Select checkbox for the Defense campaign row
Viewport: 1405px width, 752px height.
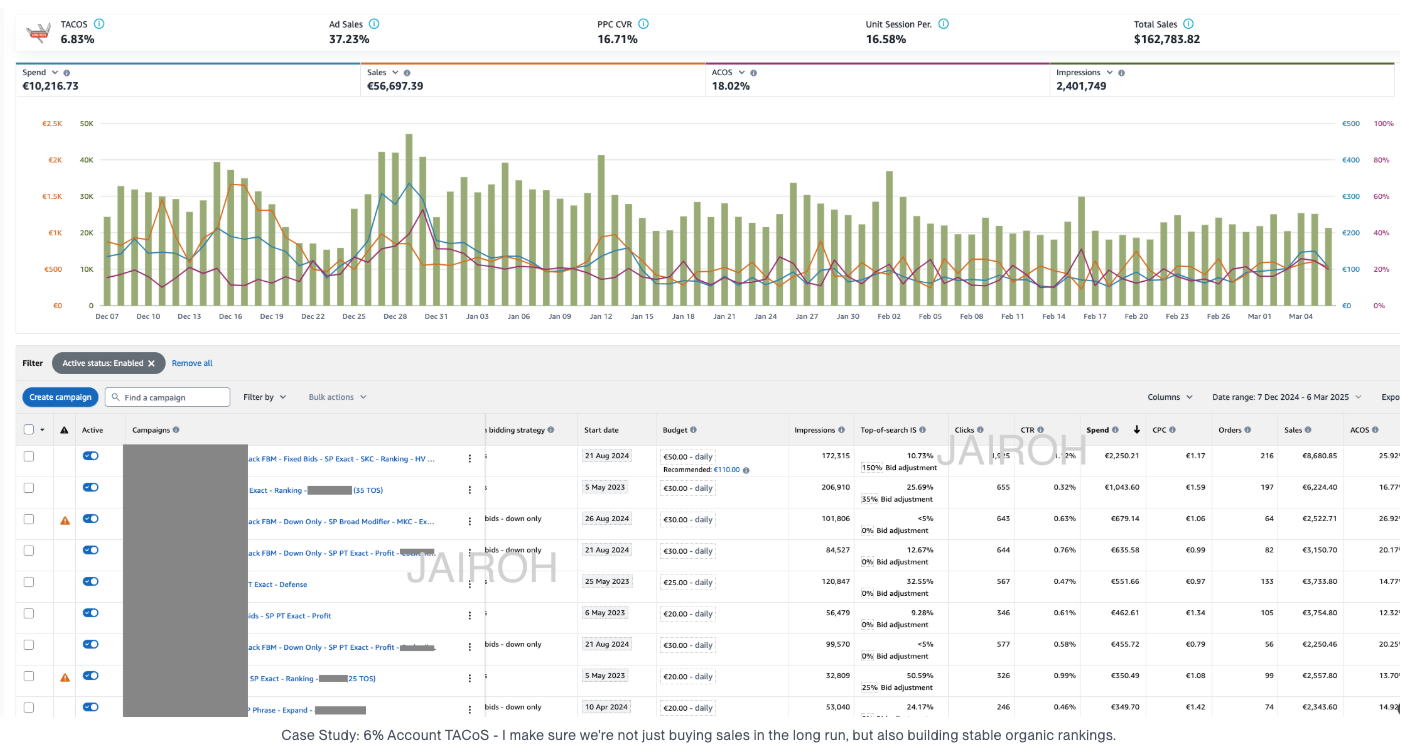pos(28,582)
